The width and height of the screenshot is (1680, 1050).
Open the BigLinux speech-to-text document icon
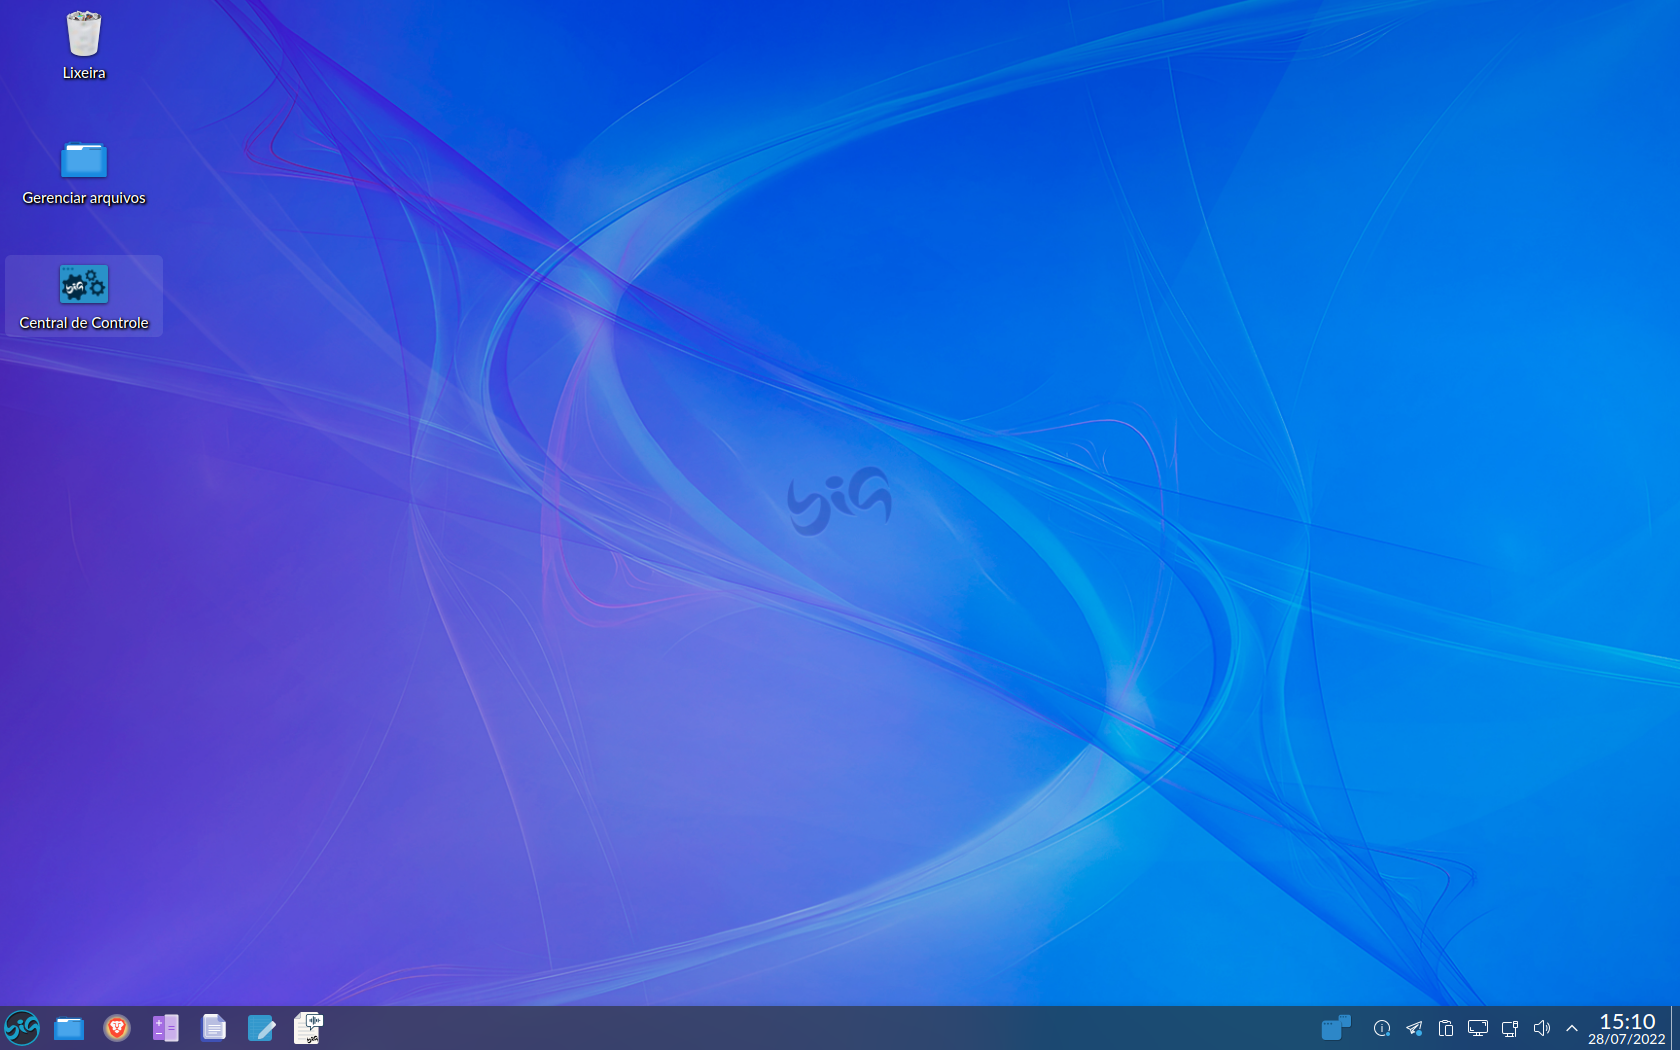click(309, 1028)
